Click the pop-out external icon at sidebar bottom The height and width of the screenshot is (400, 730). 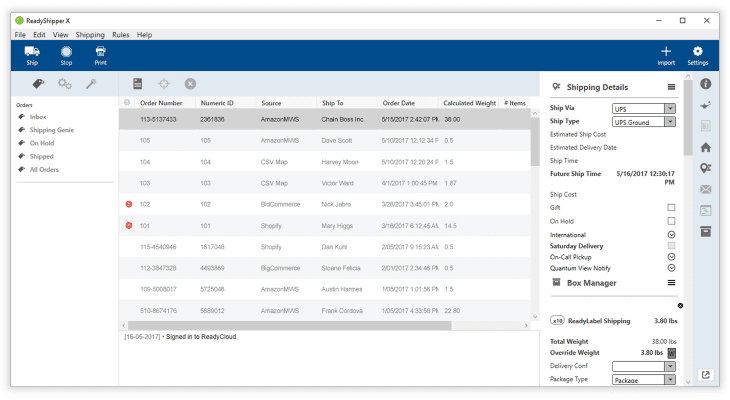coord(706,374)
